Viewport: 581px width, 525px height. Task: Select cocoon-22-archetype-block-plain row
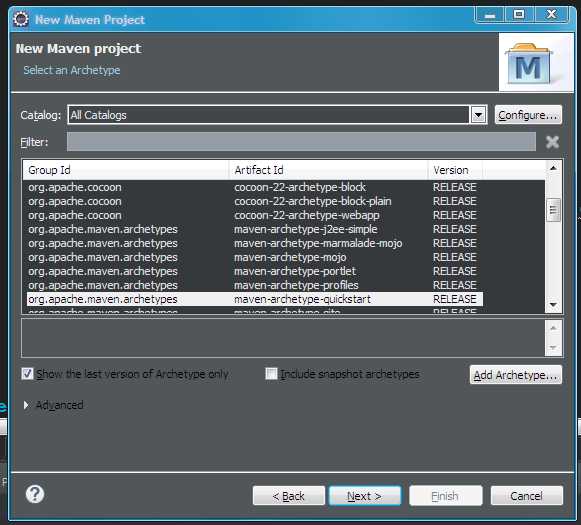coord(254,201)
